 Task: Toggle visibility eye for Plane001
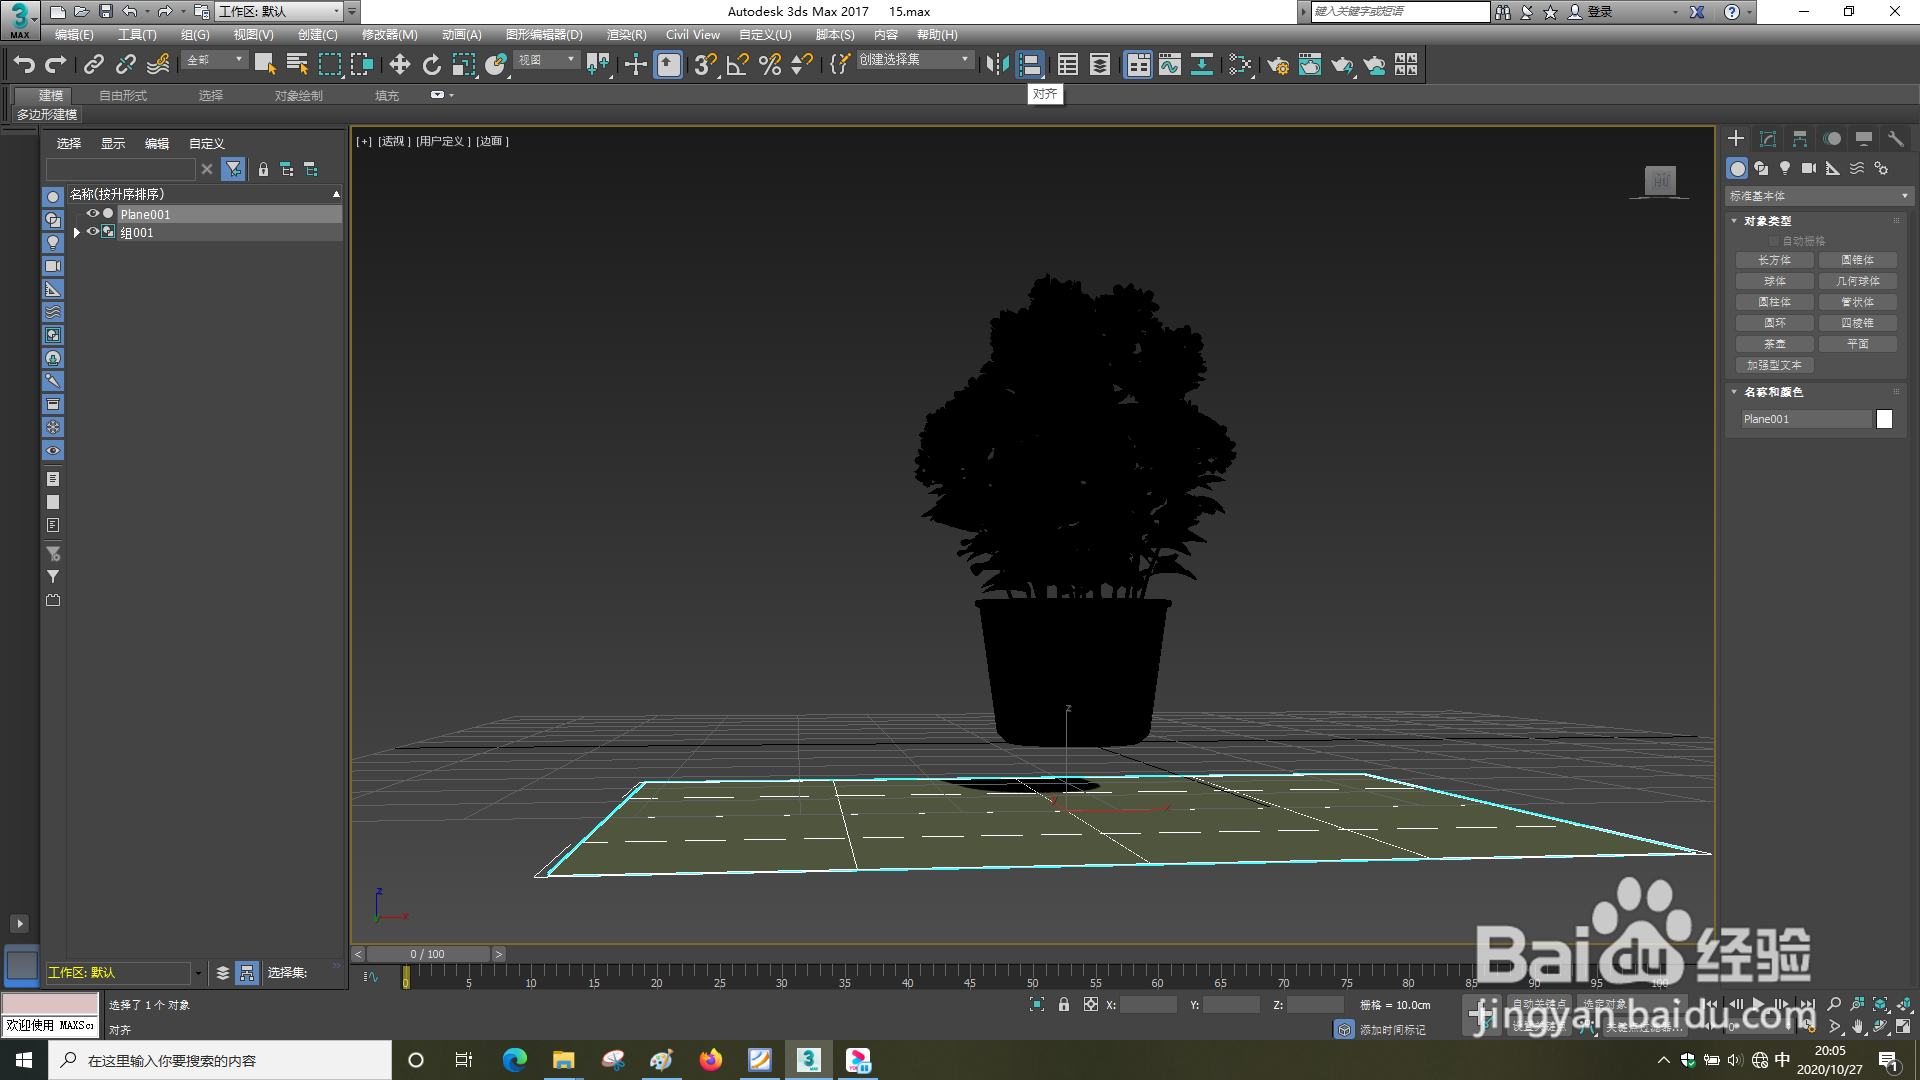click(x=93, y=214)
